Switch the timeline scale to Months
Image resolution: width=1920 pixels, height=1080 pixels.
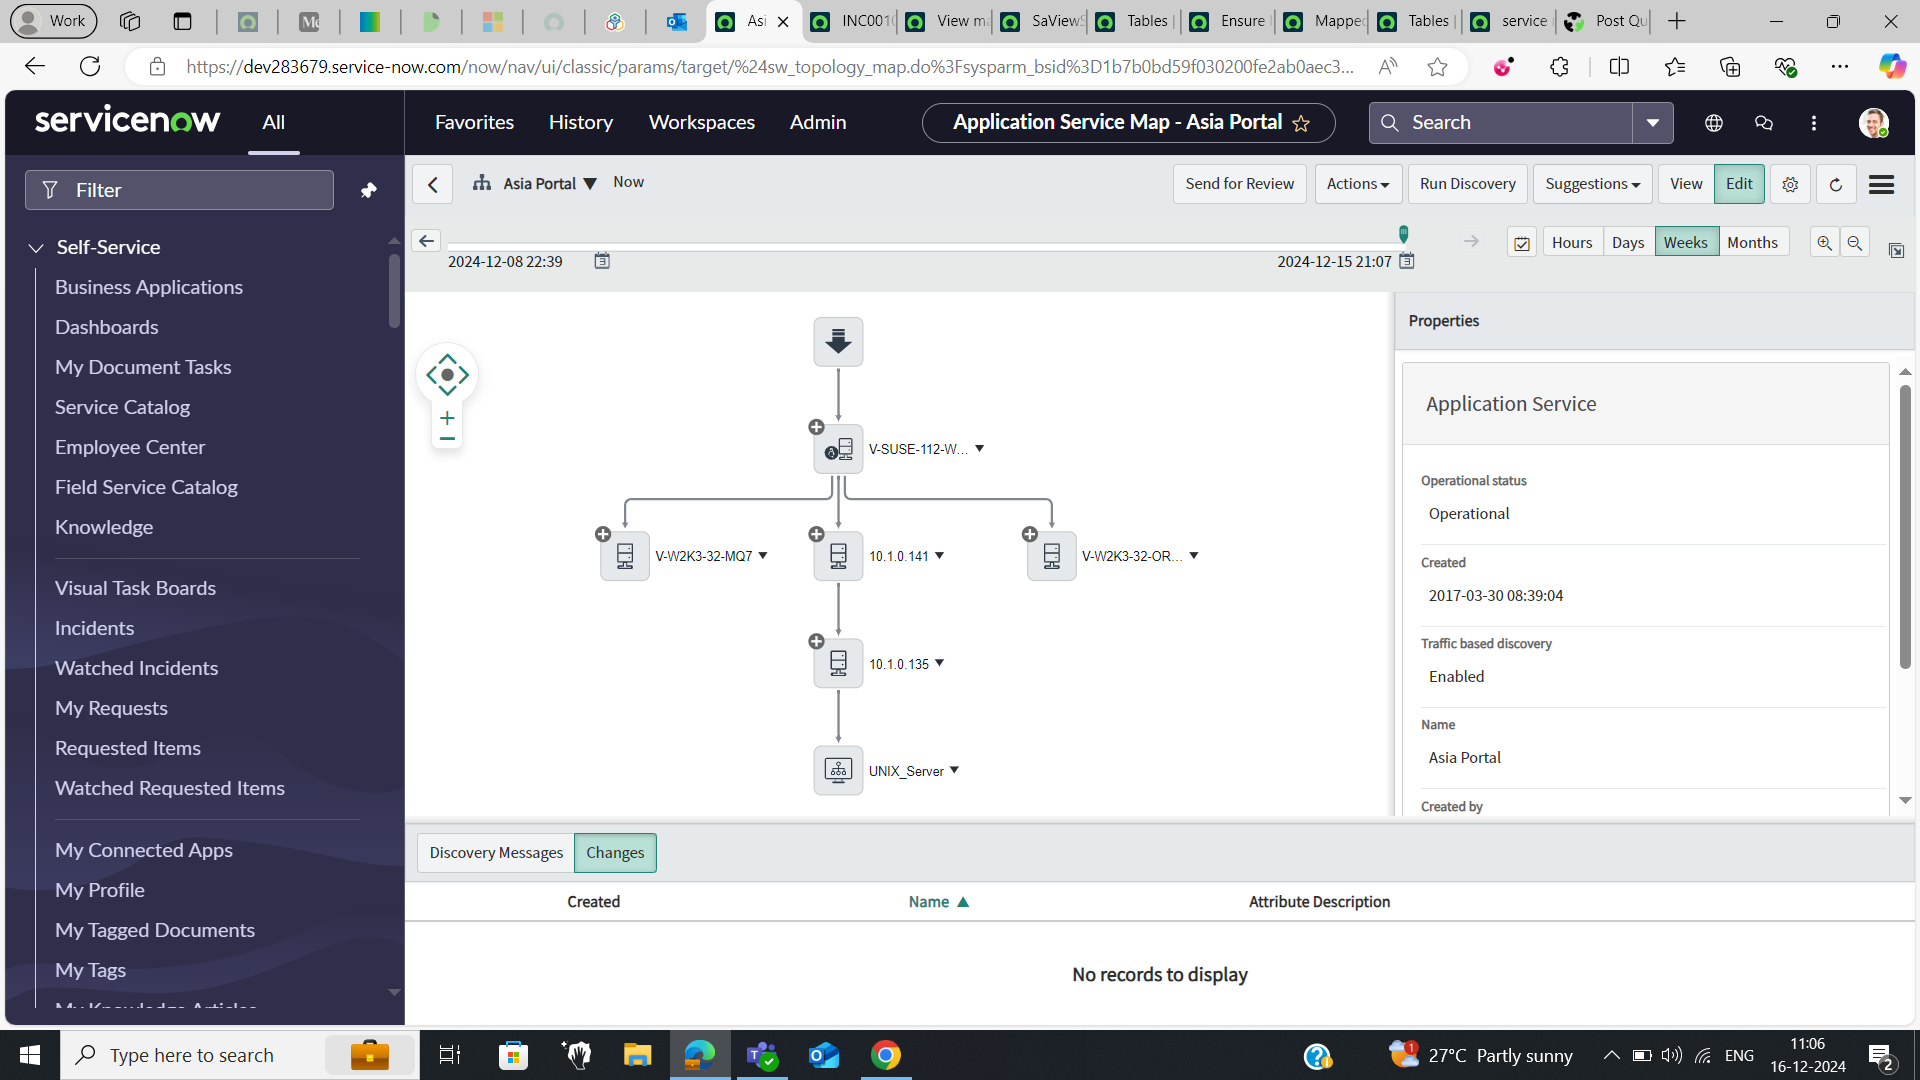(x=1752, y=241)
